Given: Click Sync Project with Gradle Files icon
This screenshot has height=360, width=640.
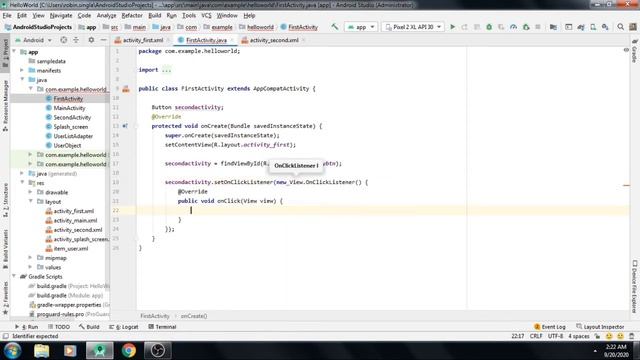Looking at the screenshot, I should [x=581, y=27].
